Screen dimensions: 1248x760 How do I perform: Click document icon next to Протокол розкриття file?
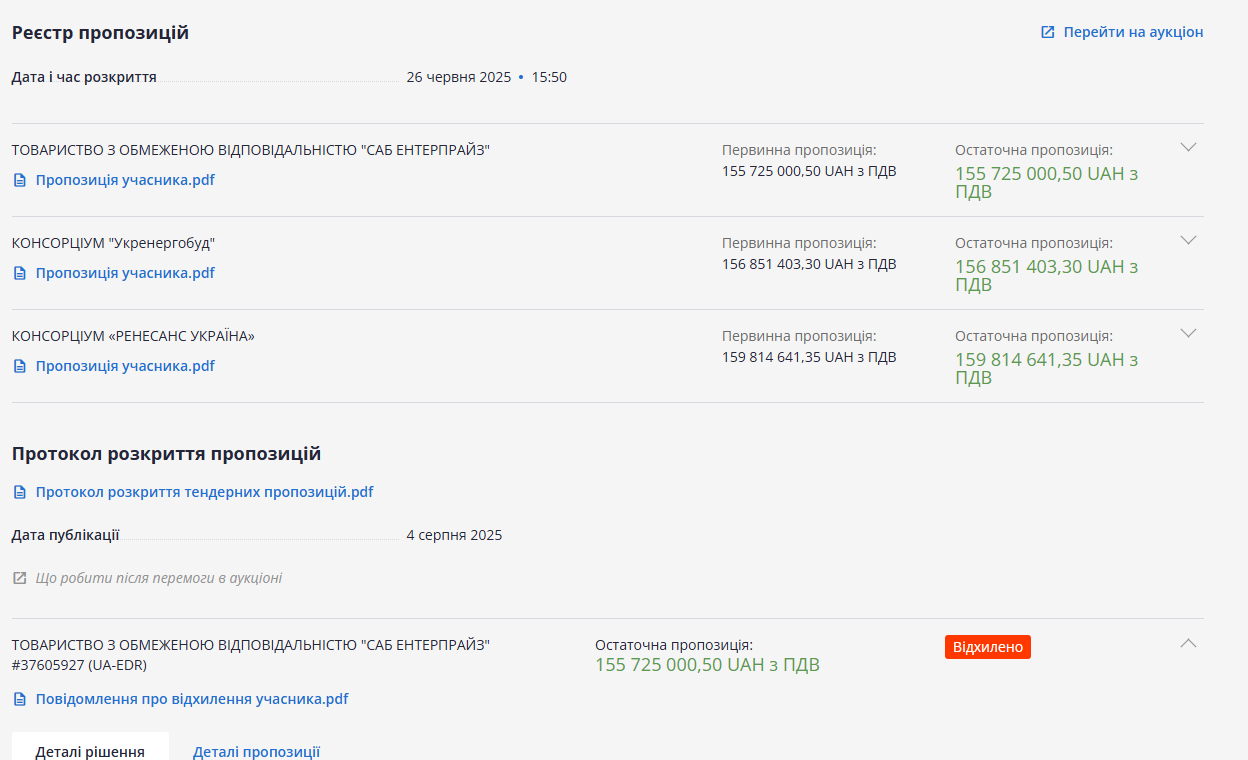(x=19, y=492)
